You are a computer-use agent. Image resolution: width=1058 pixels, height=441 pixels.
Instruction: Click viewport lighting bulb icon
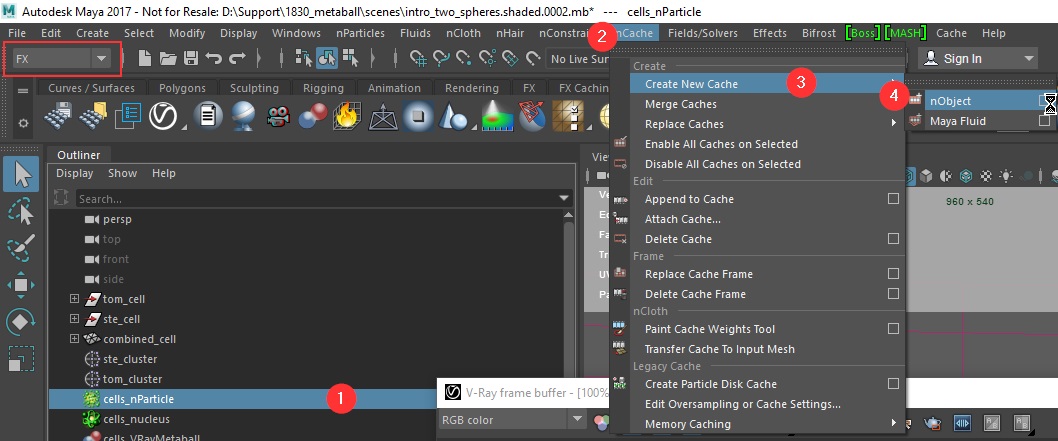tap(1006, 176)
